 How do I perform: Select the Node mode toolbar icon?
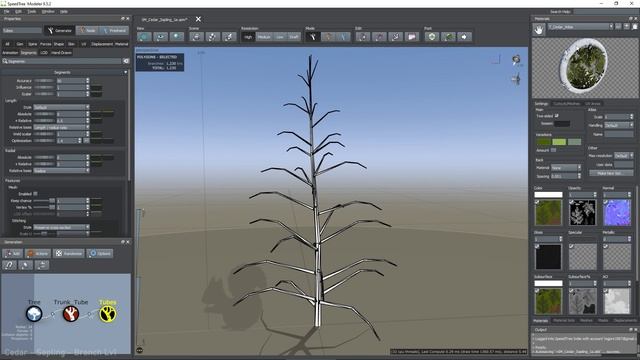coord(328,37)
